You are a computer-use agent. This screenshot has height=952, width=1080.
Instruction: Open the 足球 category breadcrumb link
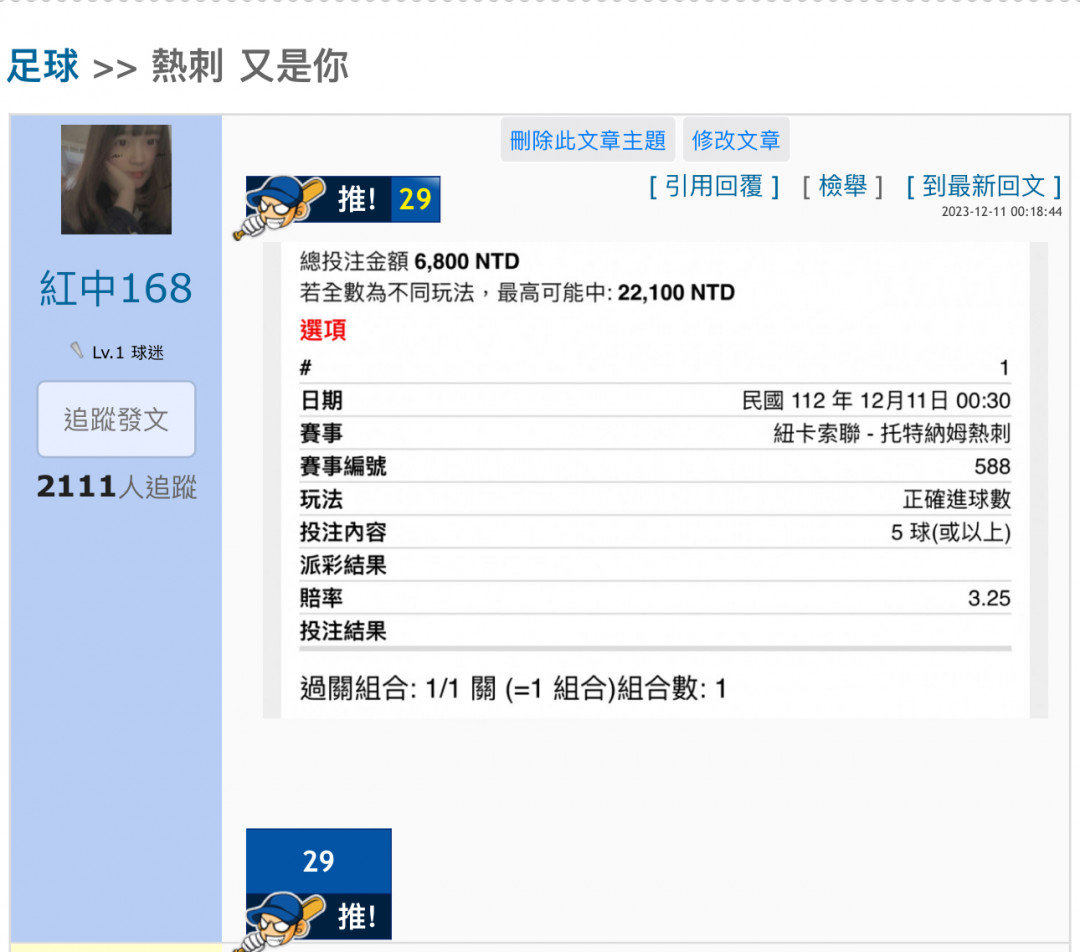[43, 66]
